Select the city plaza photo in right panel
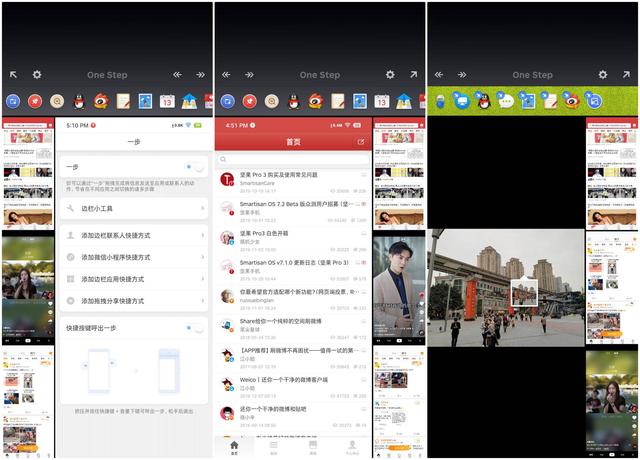640x460 pixels. coord(506,288)
